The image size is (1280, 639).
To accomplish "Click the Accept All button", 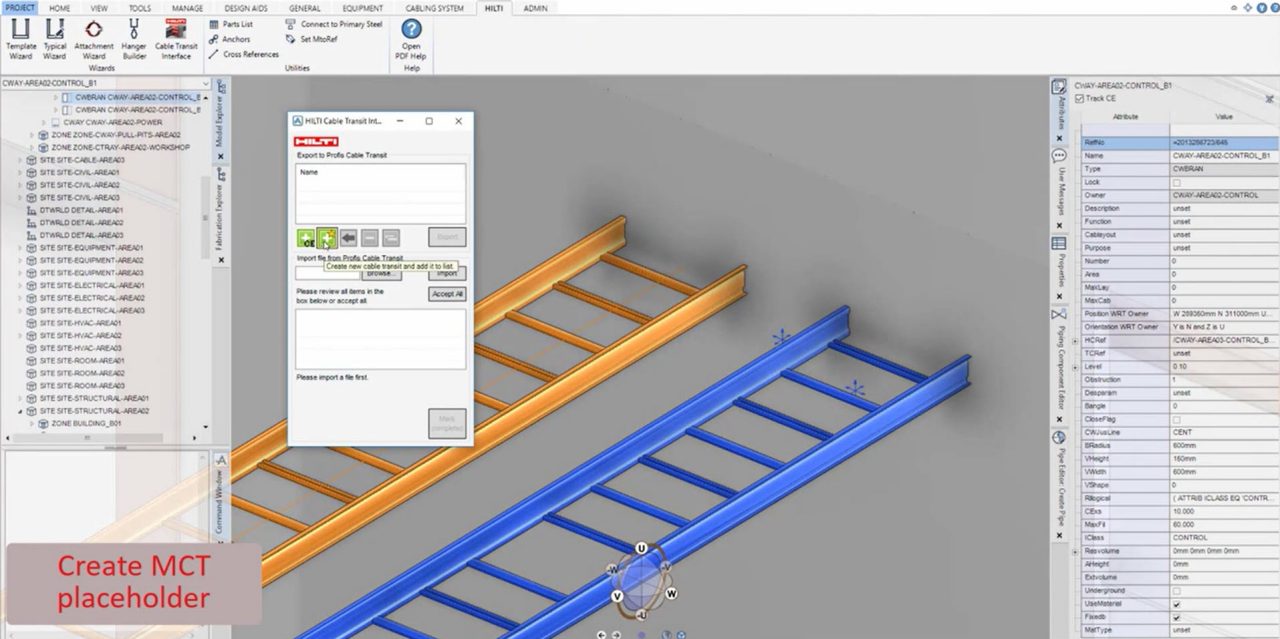I will (x=447, y=294).
